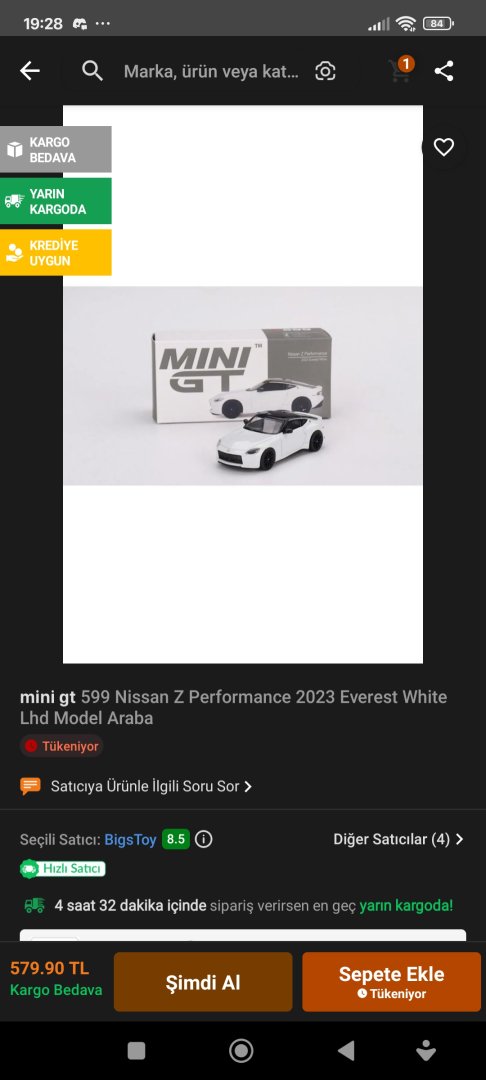The width and height of the screenshot is (486, 1080).
Task: Tap the Android recent apps square
Action: (x=136, y=1050)
